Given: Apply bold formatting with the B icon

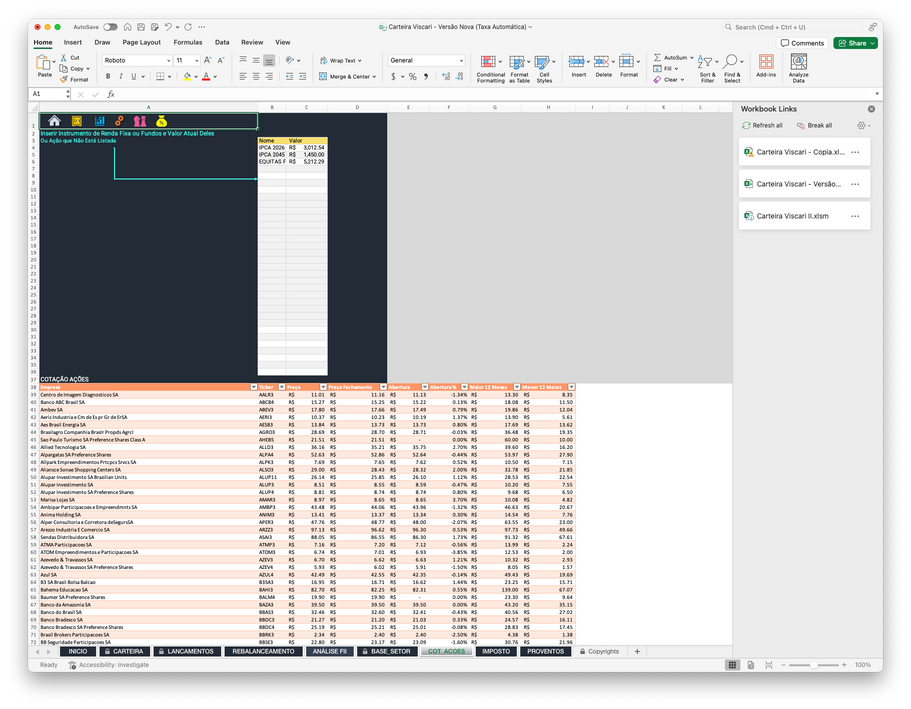Looking at the screenshot, I should point(108,77).
